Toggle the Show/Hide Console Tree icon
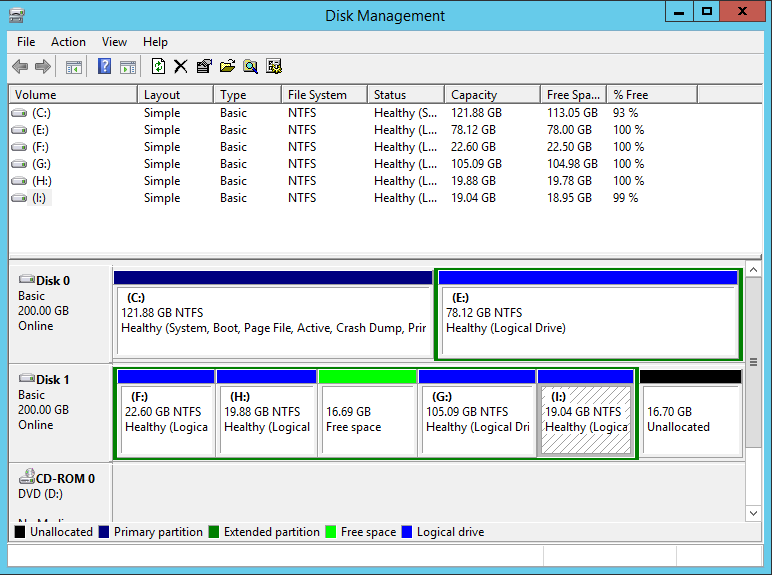This screenshot has height=575, width=772. pos(73,67)
